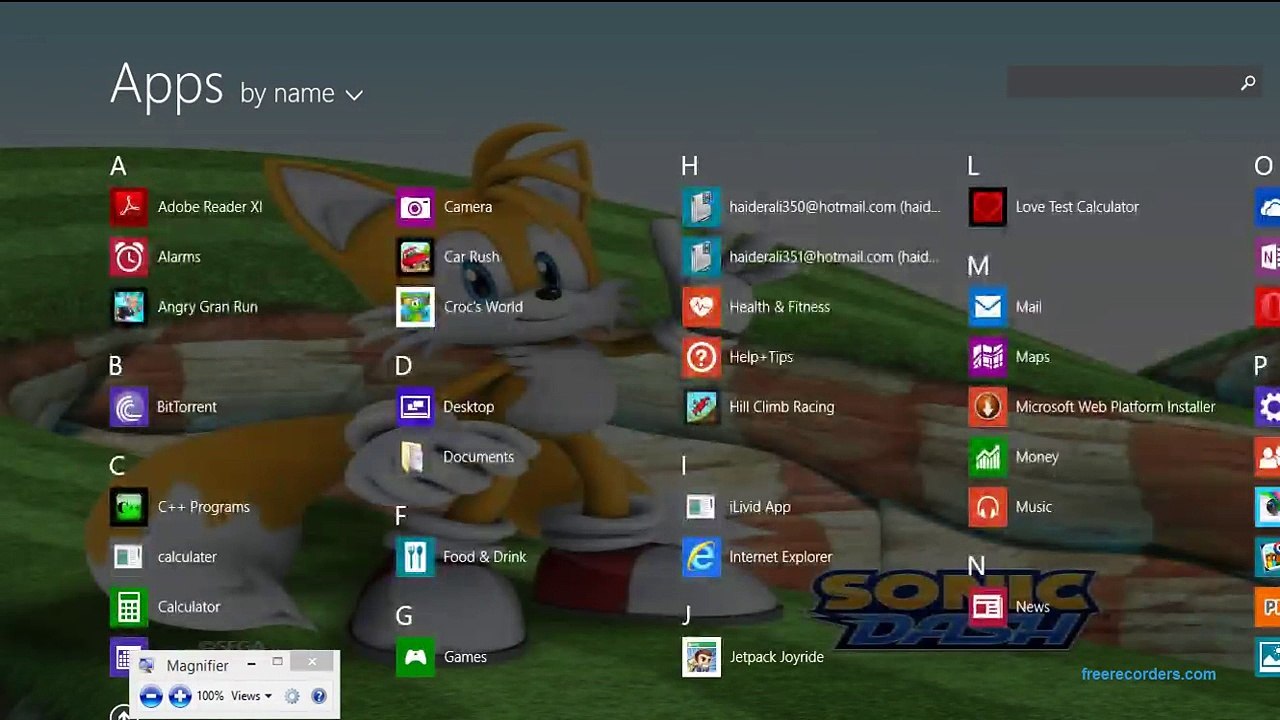Image resolution: width=1280 pixels, height=720 pixels.
Task: Close the Magnifier window
Action: (312, 662)
